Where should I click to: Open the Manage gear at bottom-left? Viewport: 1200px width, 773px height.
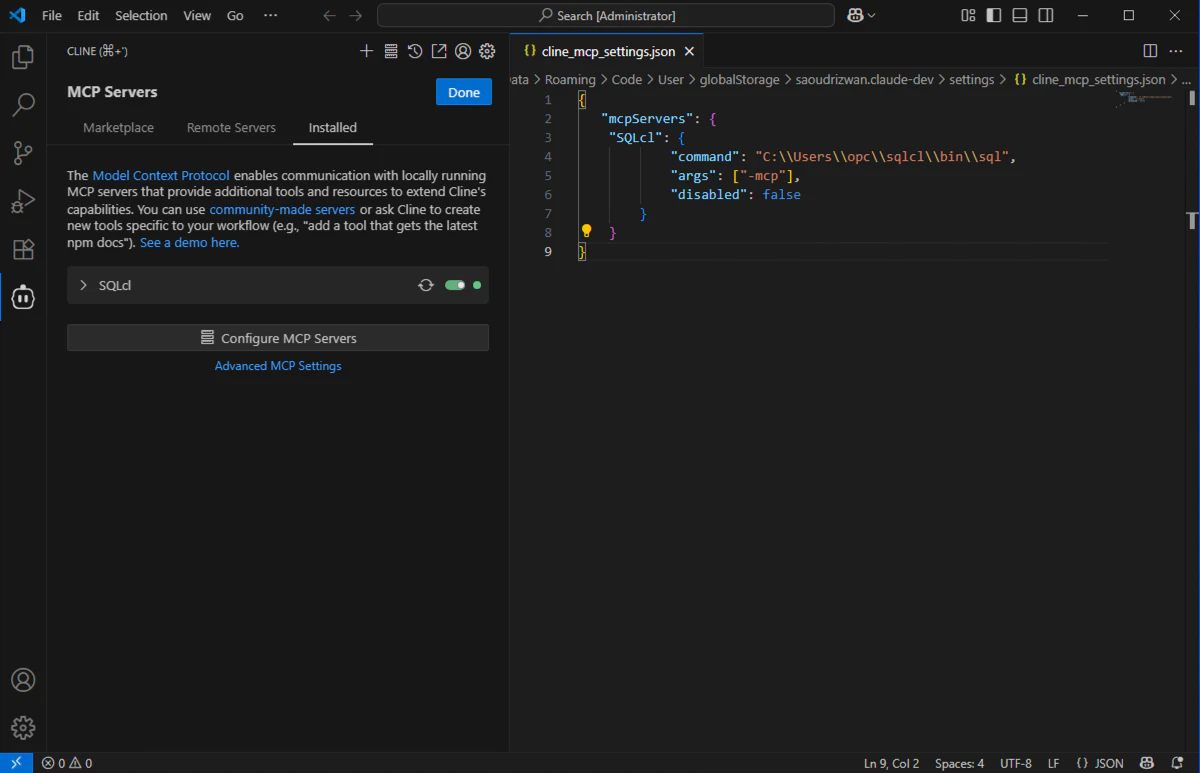pyautogui.click(x=23, y=728)
